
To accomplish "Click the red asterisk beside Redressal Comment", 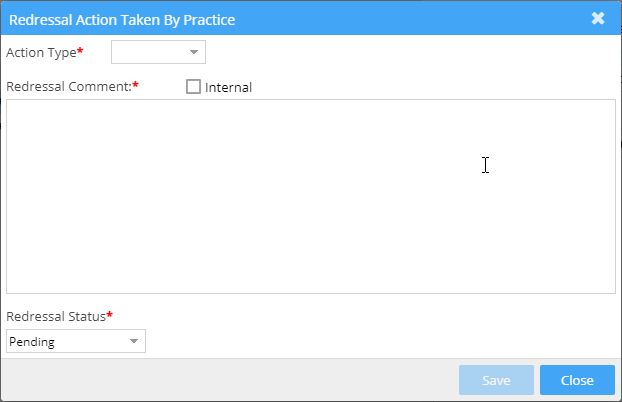I will [x=135, y=85].
